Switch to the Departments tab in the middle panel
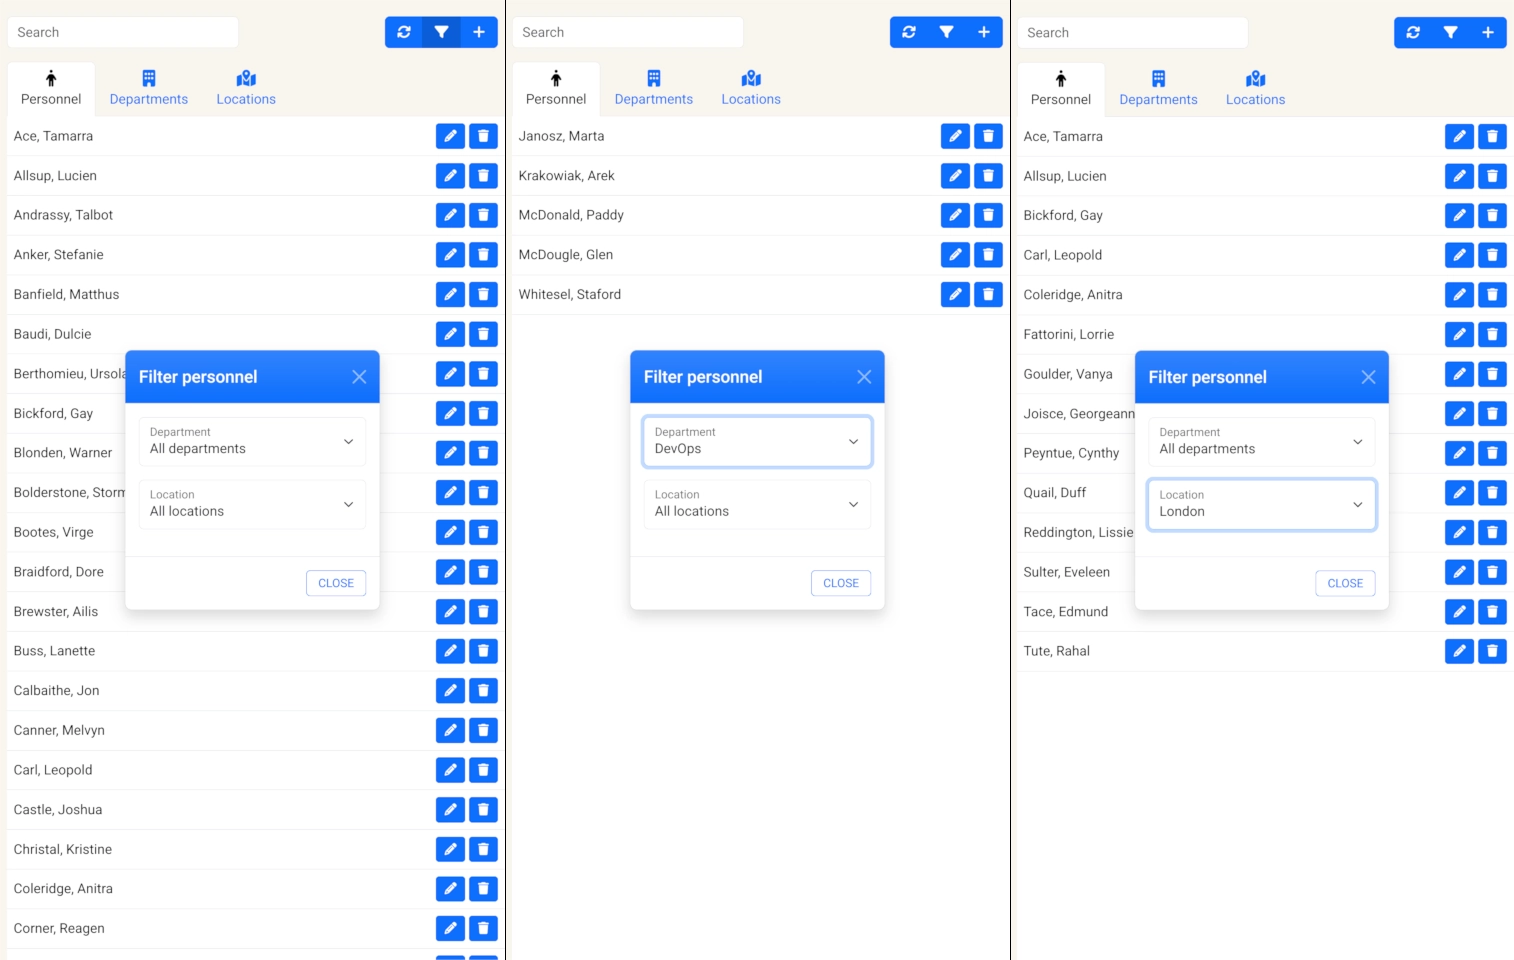Viewport: 1514px width, 960px height. pos(654,88)
